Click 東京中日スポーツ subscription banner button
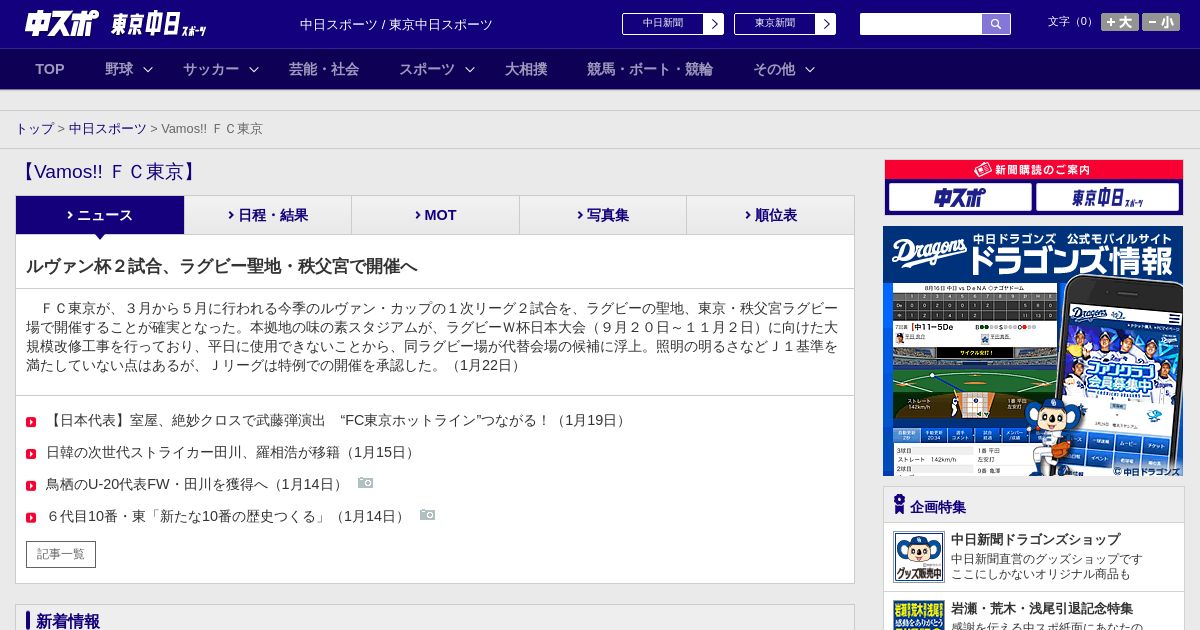 coord(1108,197)
